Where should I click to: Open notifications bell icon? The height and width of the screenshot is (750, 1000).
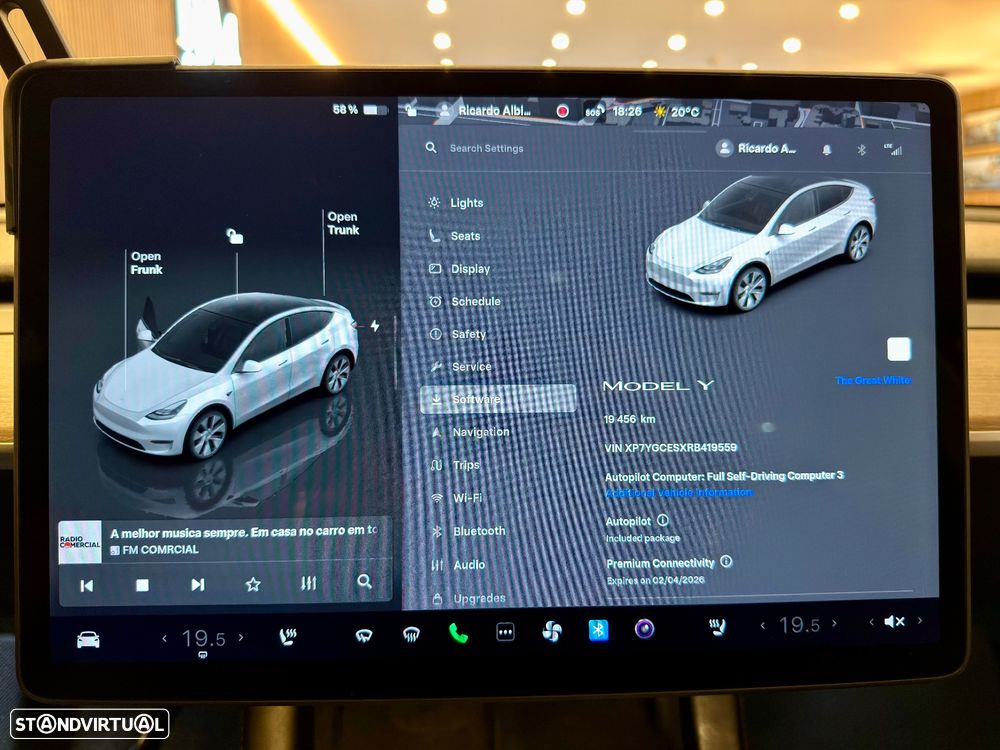click(x=827, y=150)
